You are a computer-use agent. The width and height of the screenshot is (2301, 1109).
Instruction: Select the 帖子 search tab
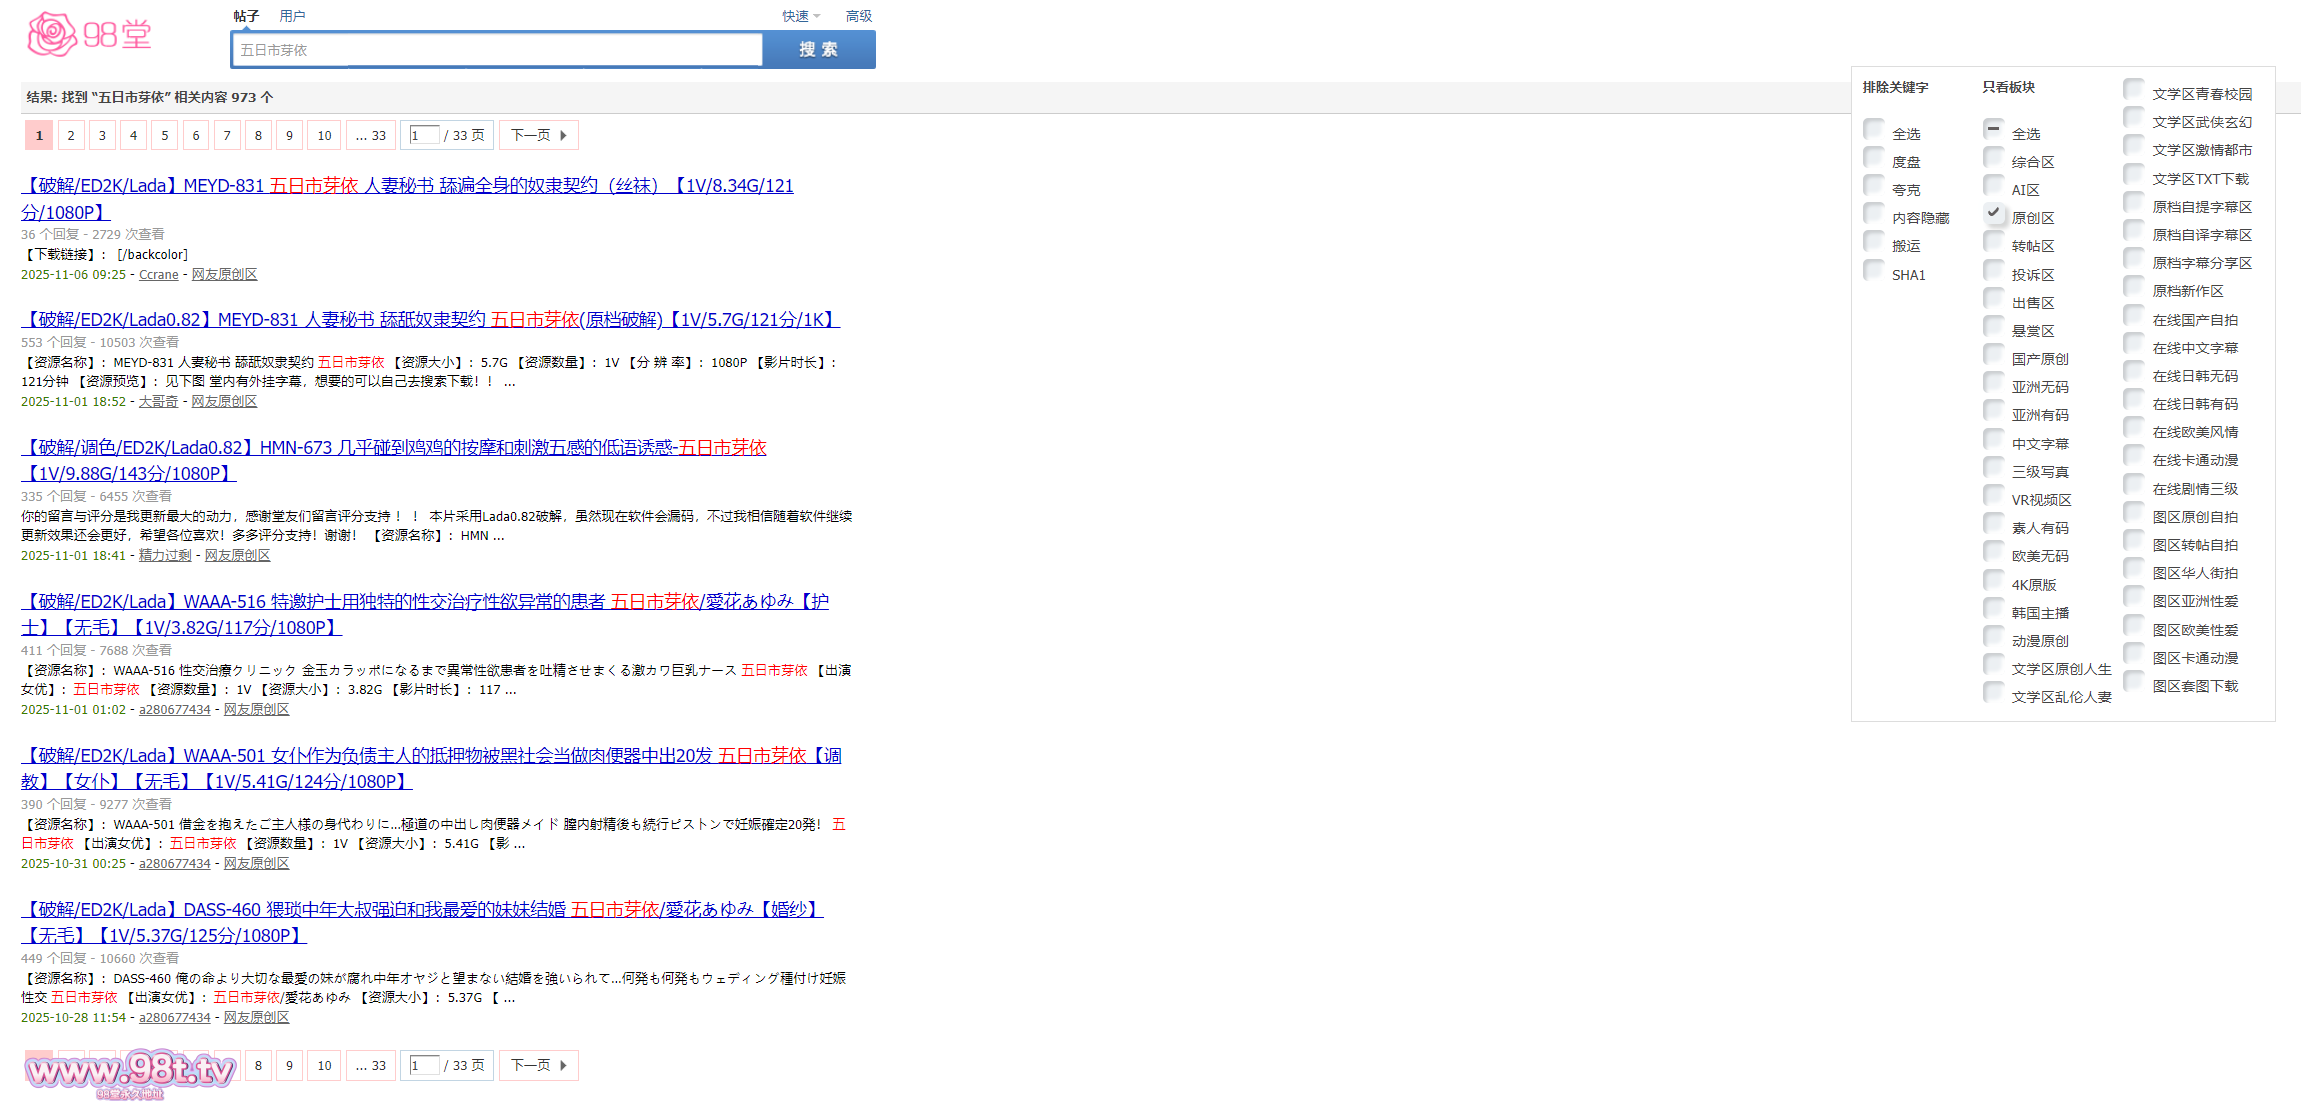(x=246, y=16)
